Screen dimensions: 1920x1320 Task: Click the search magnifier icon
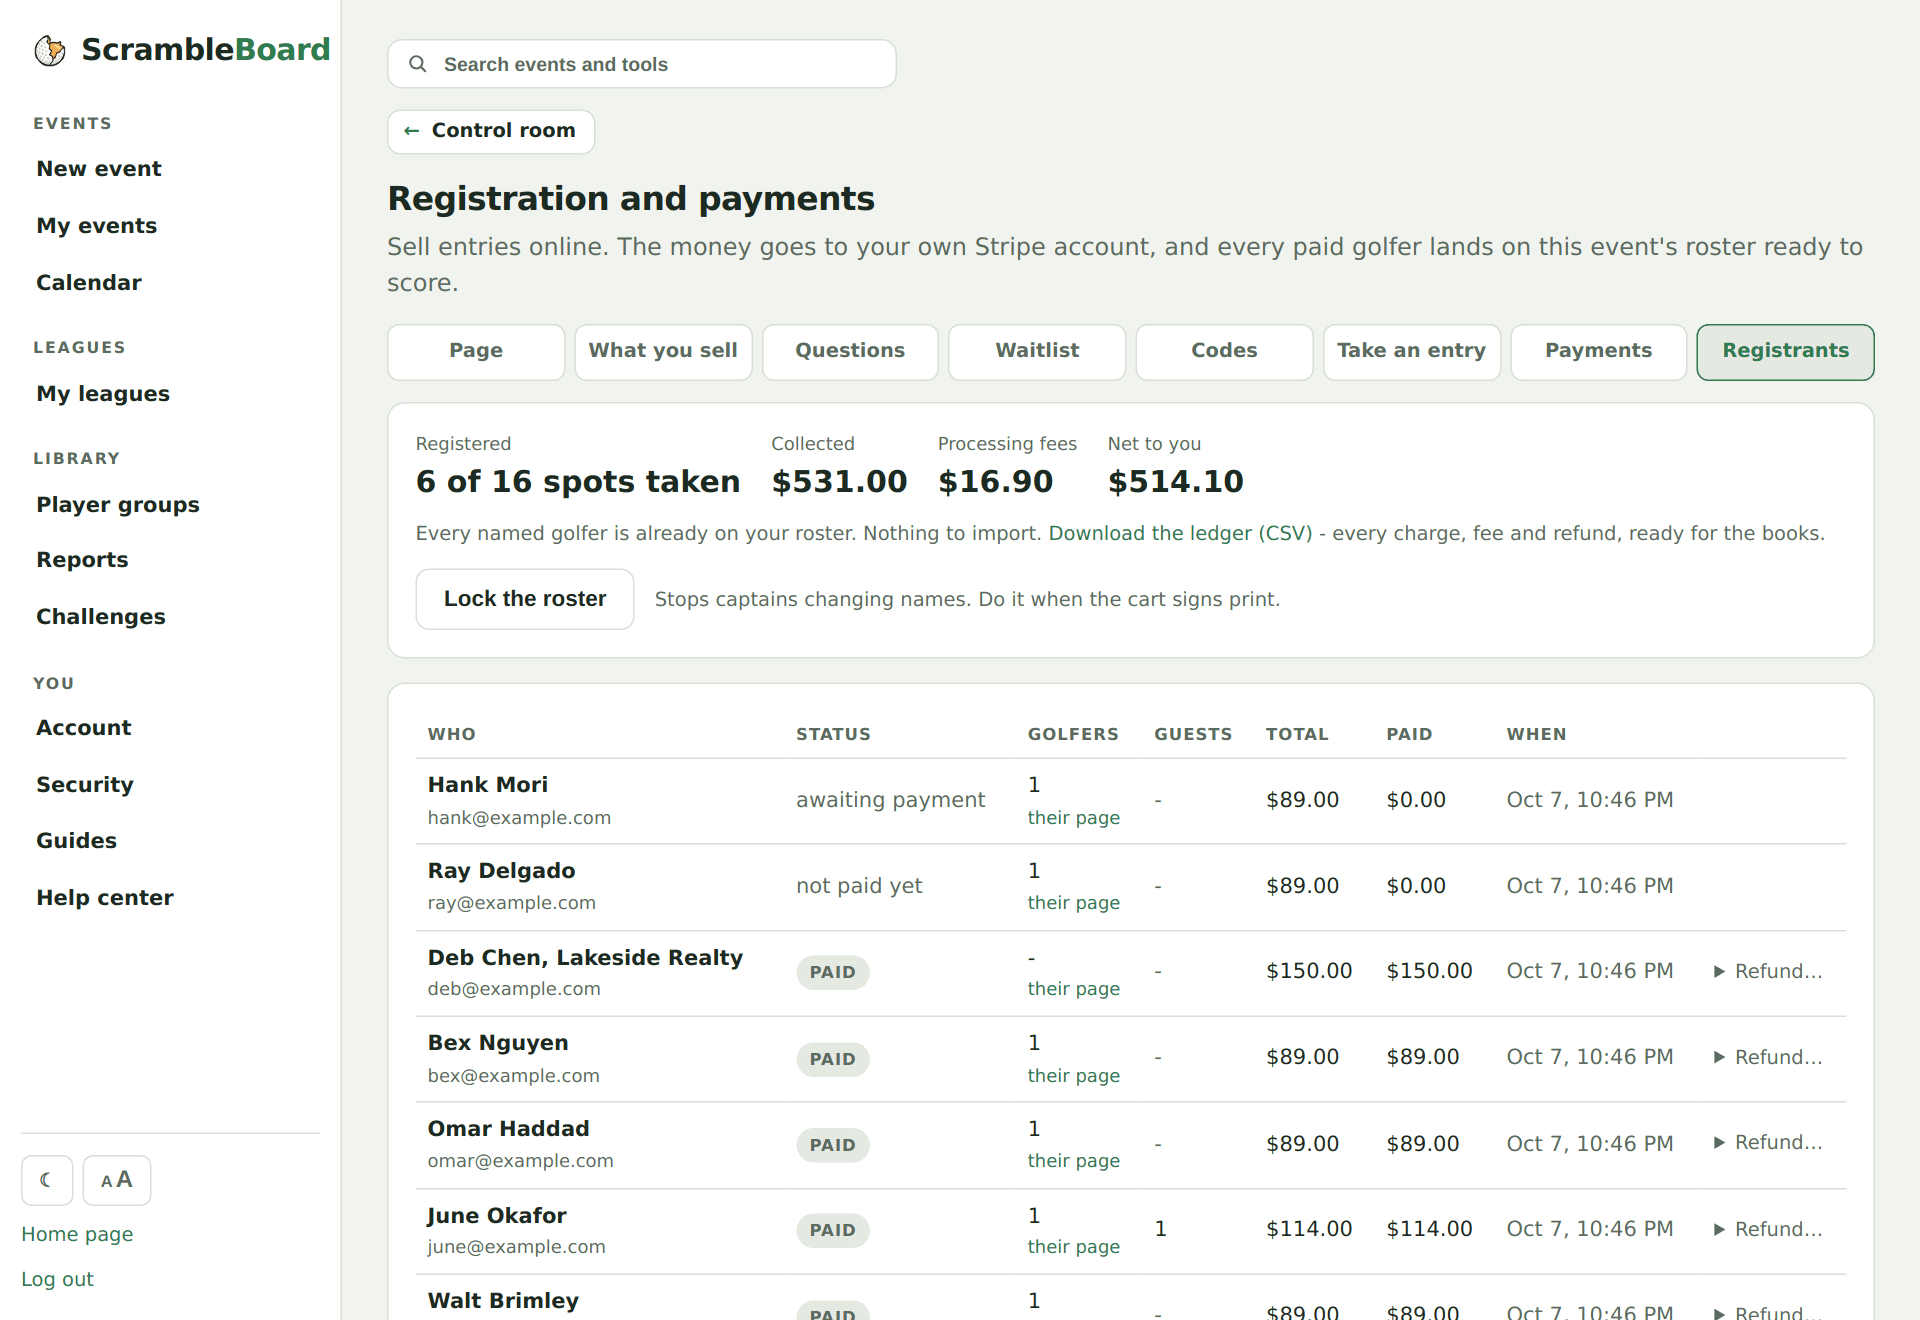pyautogui.click(x=418, y=64)
